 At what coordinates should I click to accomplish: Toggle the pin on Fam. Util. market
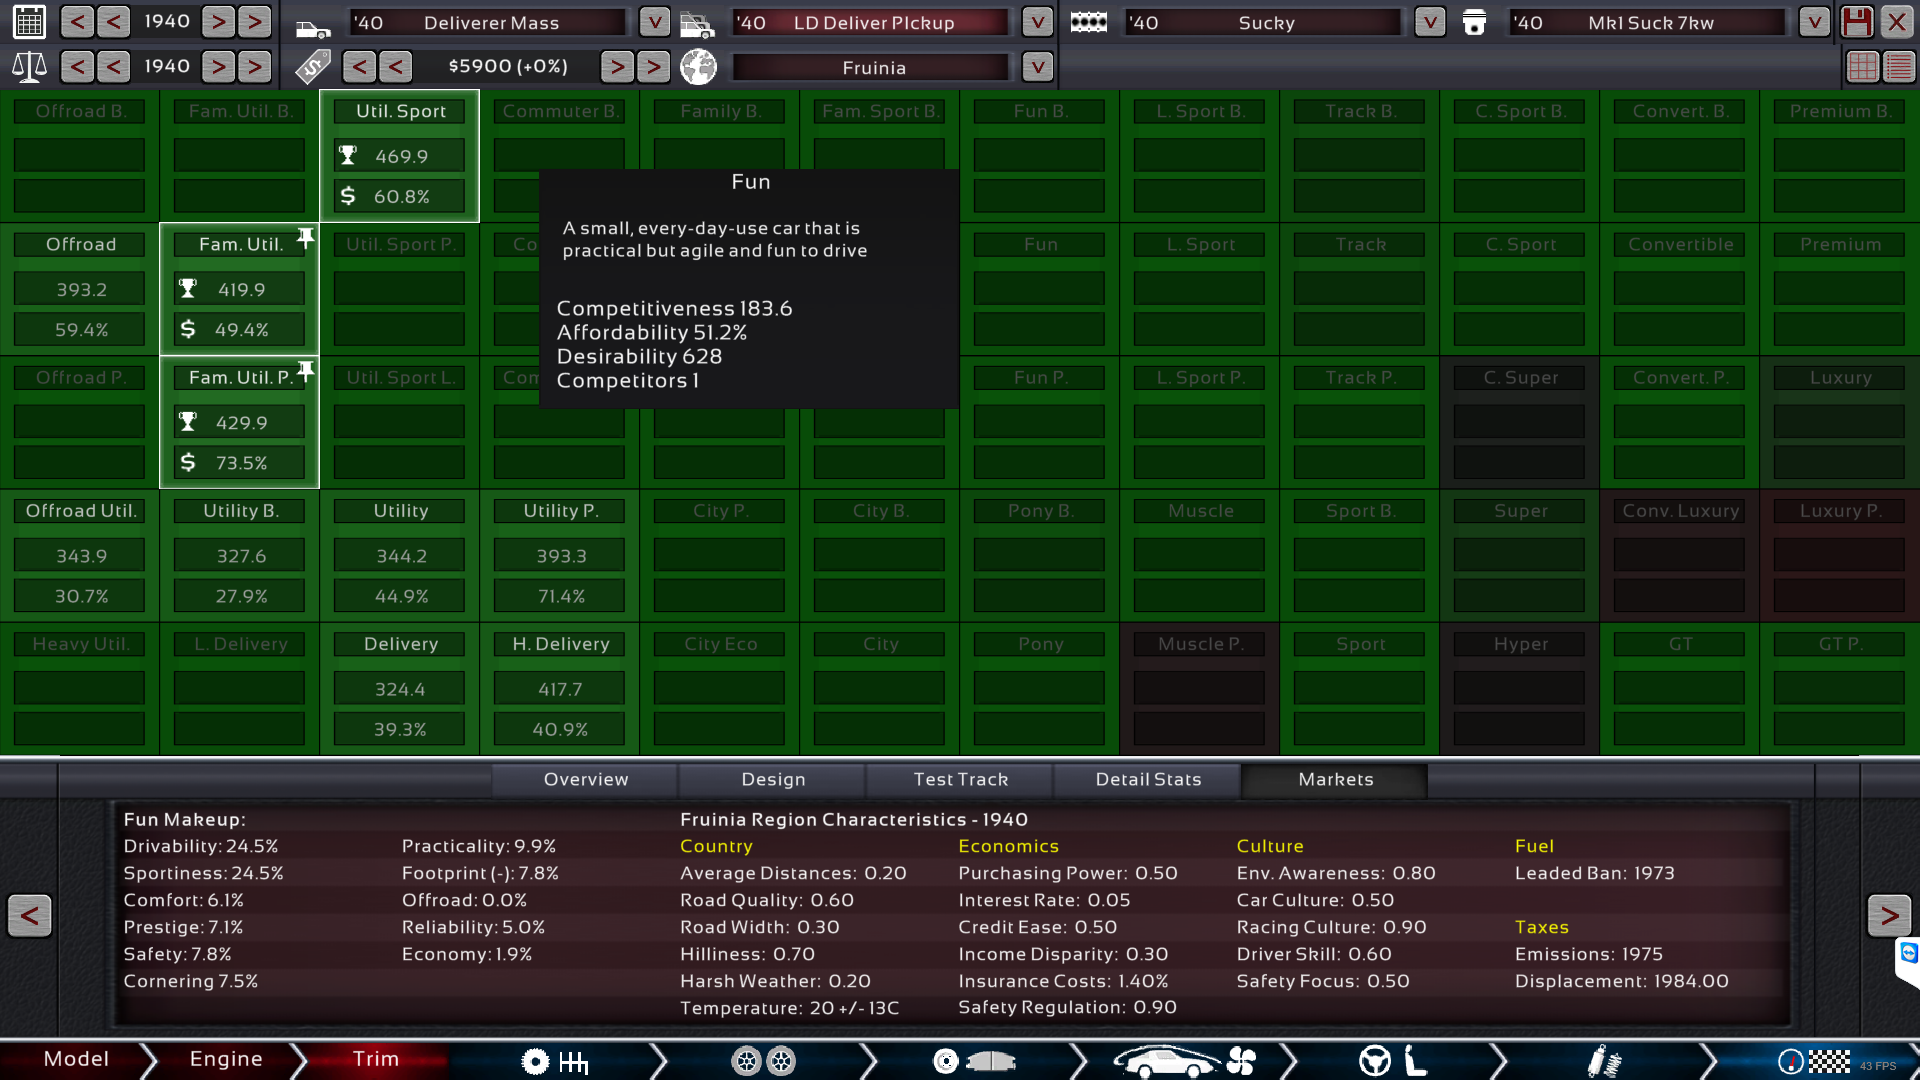tap(306, 237)
